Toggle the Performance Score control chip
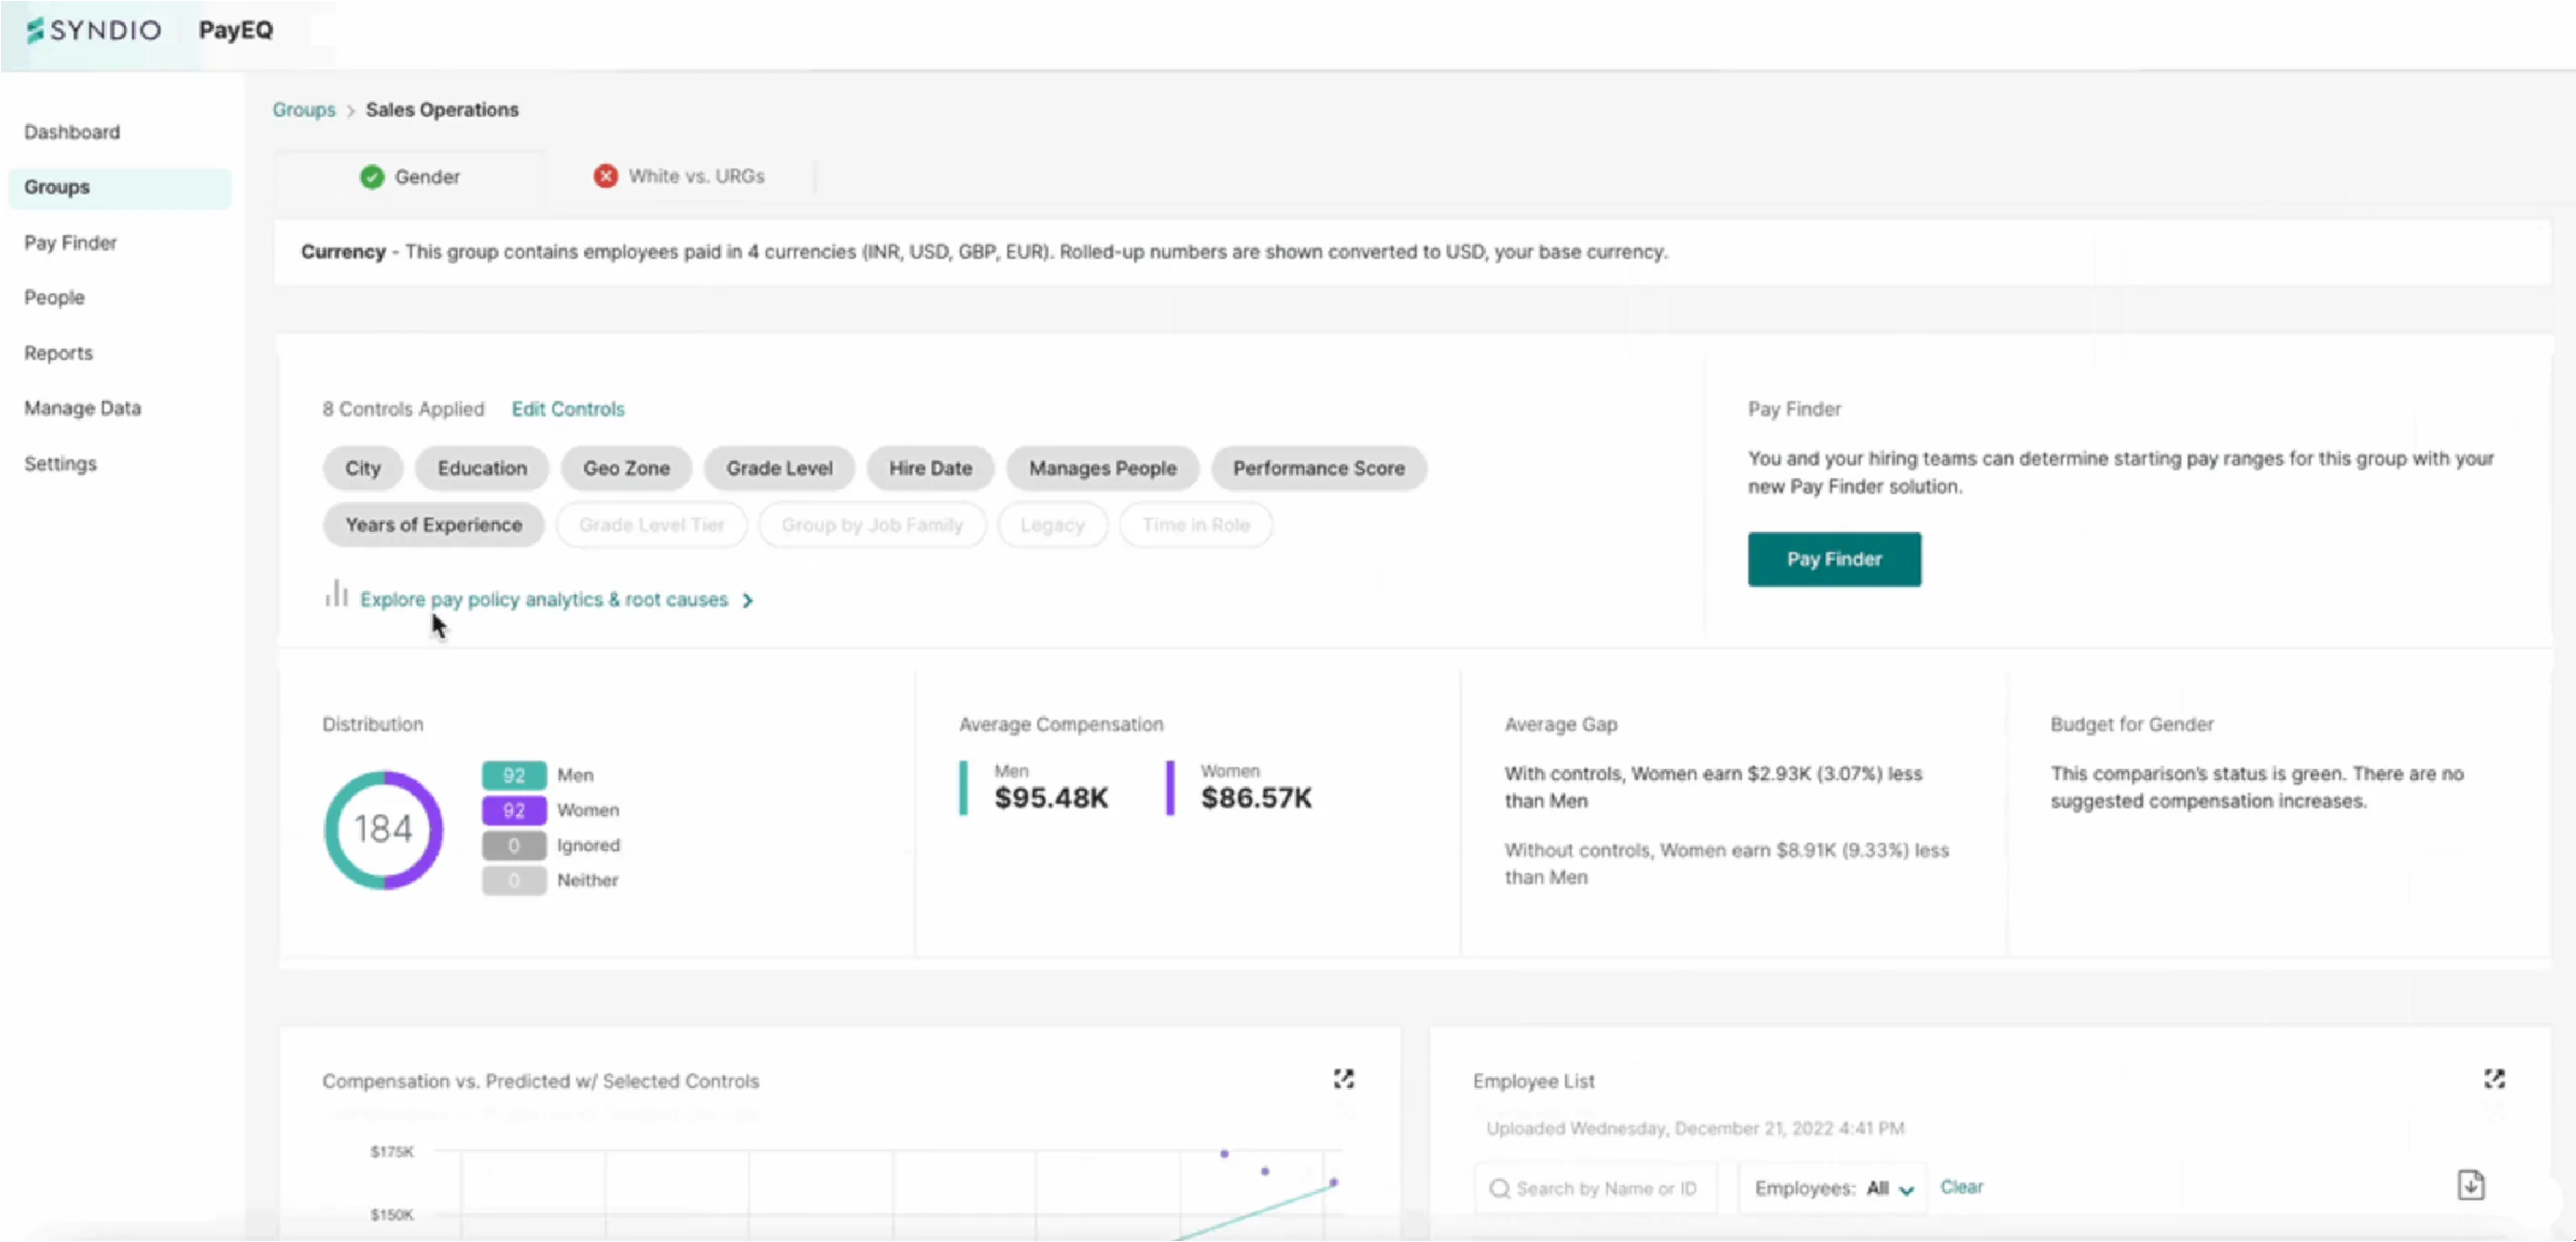Image resolution: width=2576 pixels, height=1242 pixels. pyautogui.click(x=1318, y=468)
